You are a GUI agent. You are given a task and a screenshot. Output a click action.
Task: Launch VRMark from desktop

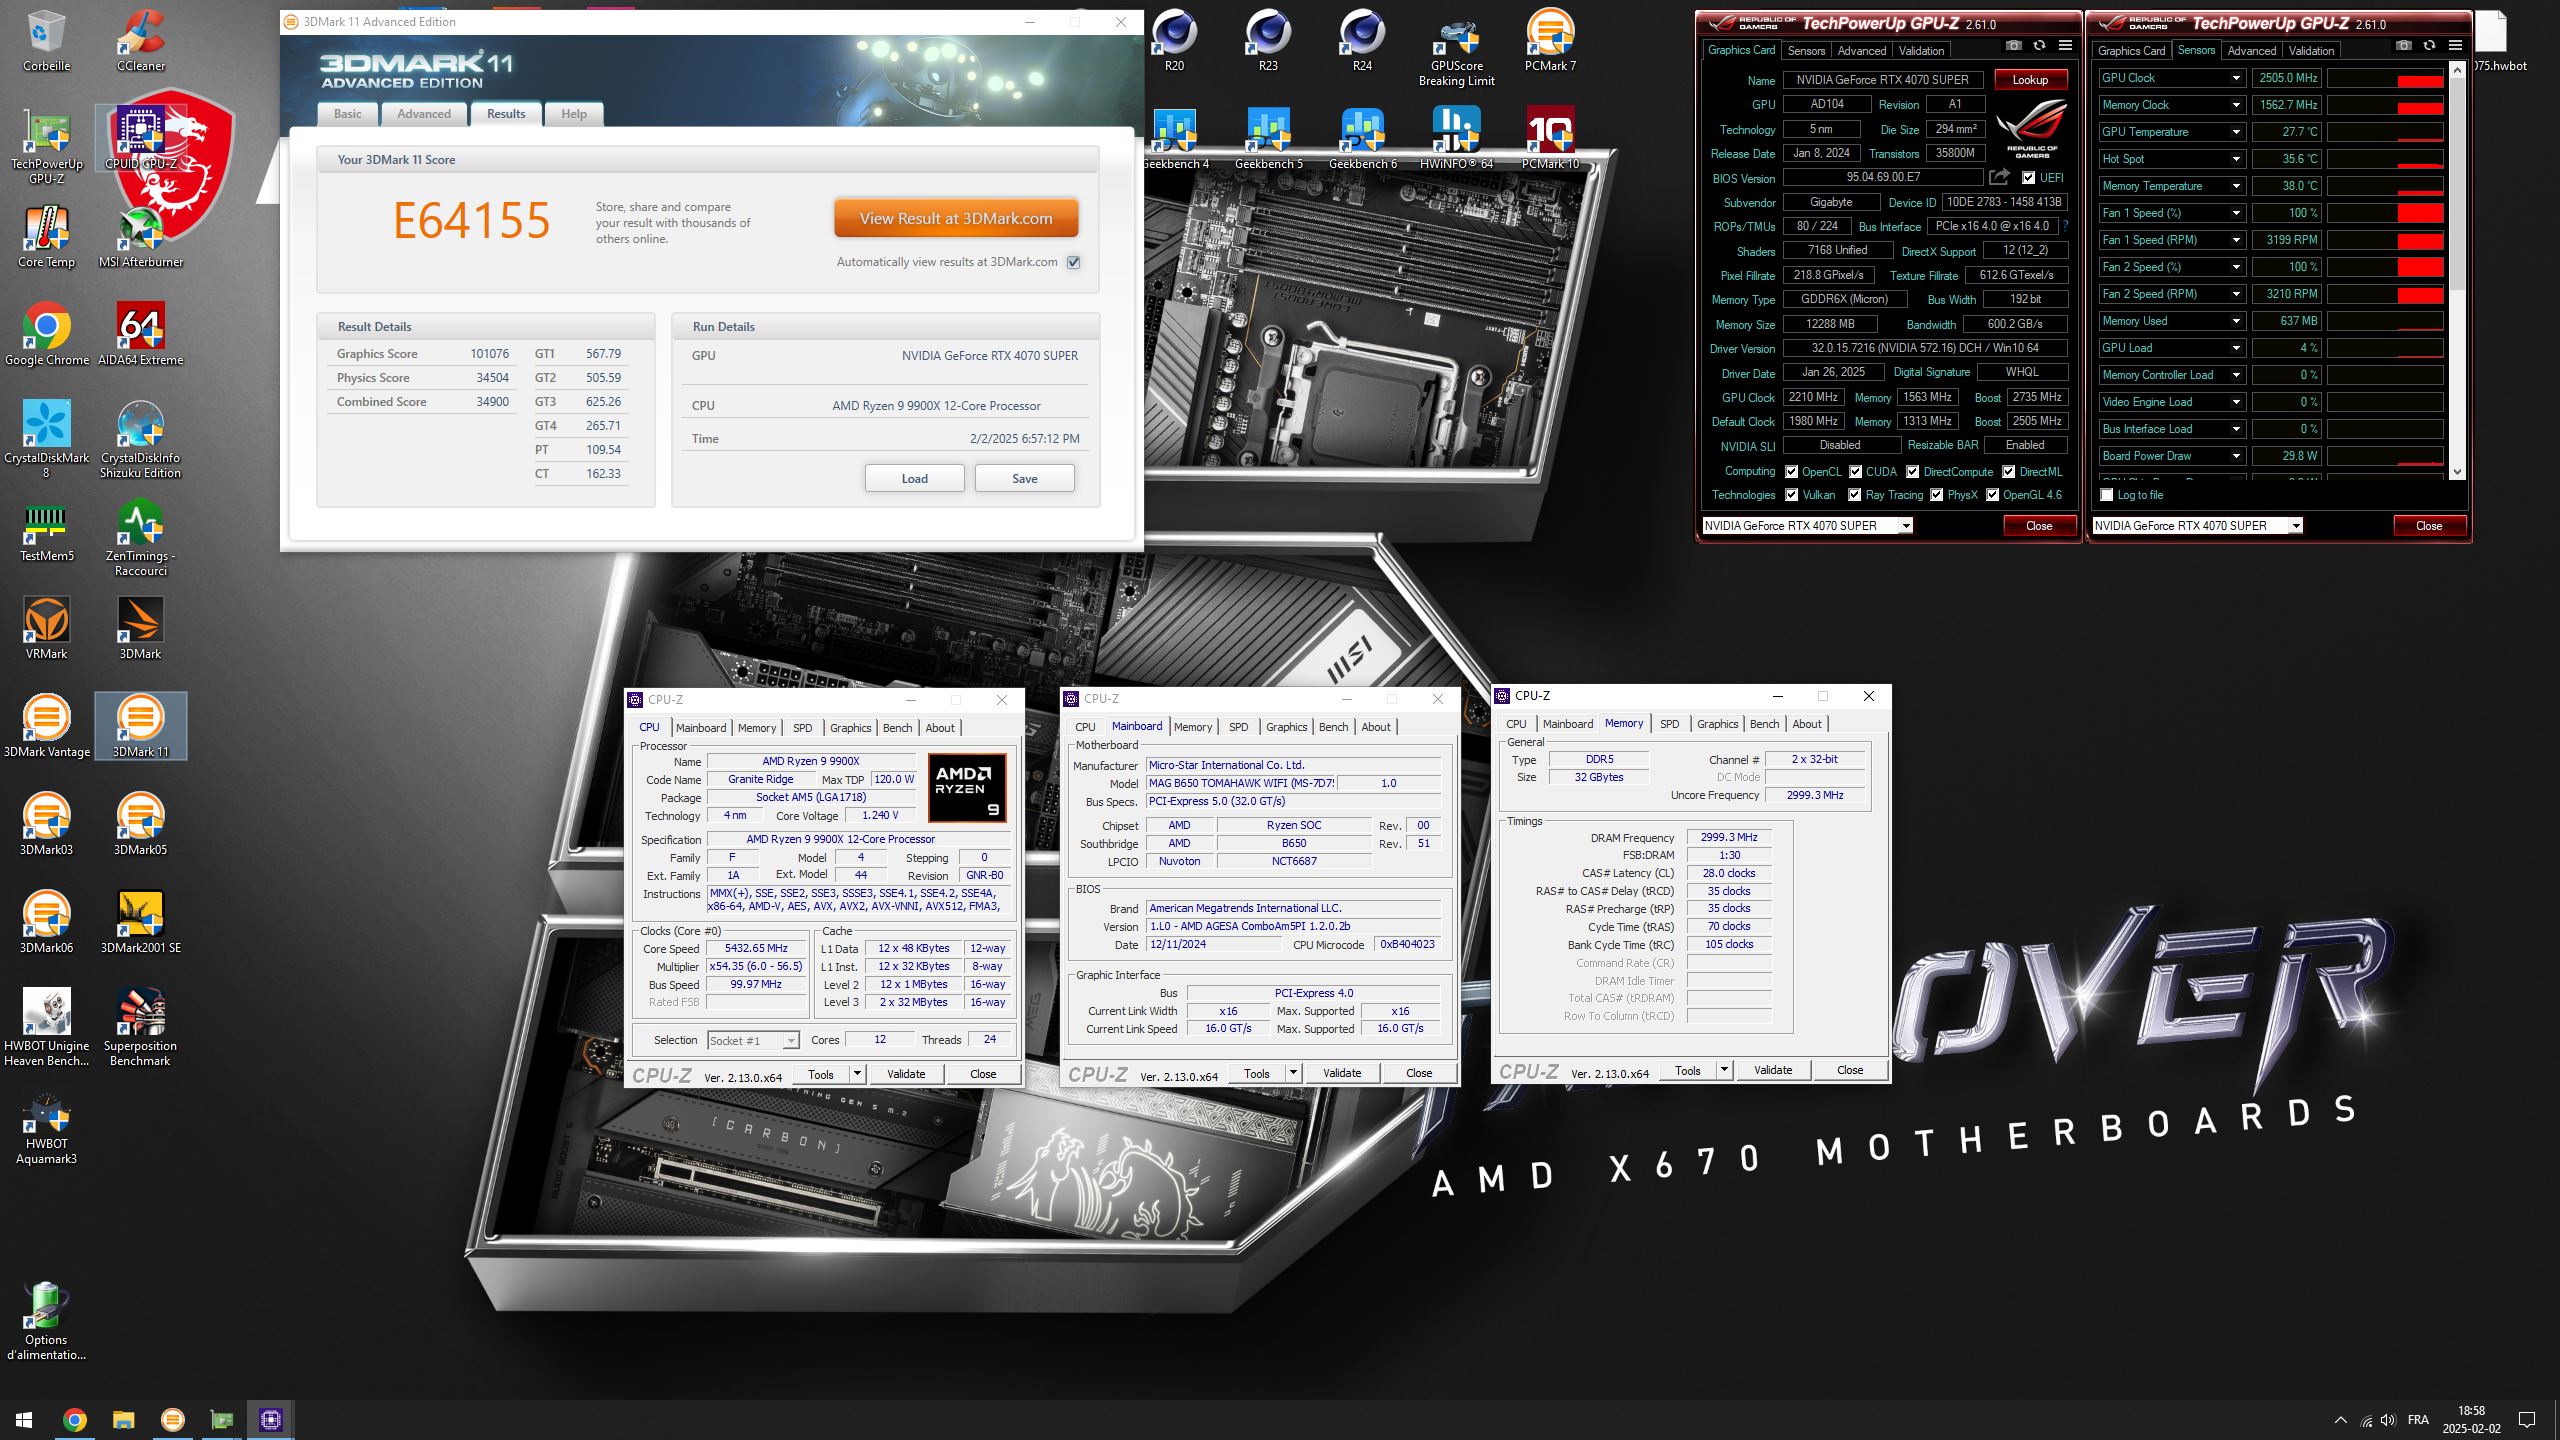pyautogui.click(x=46, y=629)
